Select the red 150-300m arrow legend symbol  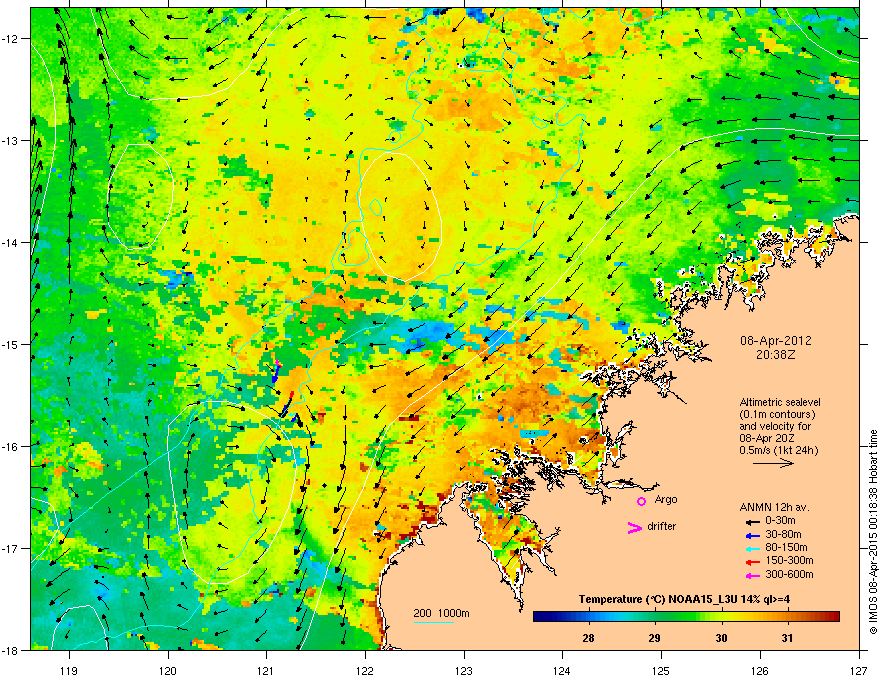click(752, 562)
